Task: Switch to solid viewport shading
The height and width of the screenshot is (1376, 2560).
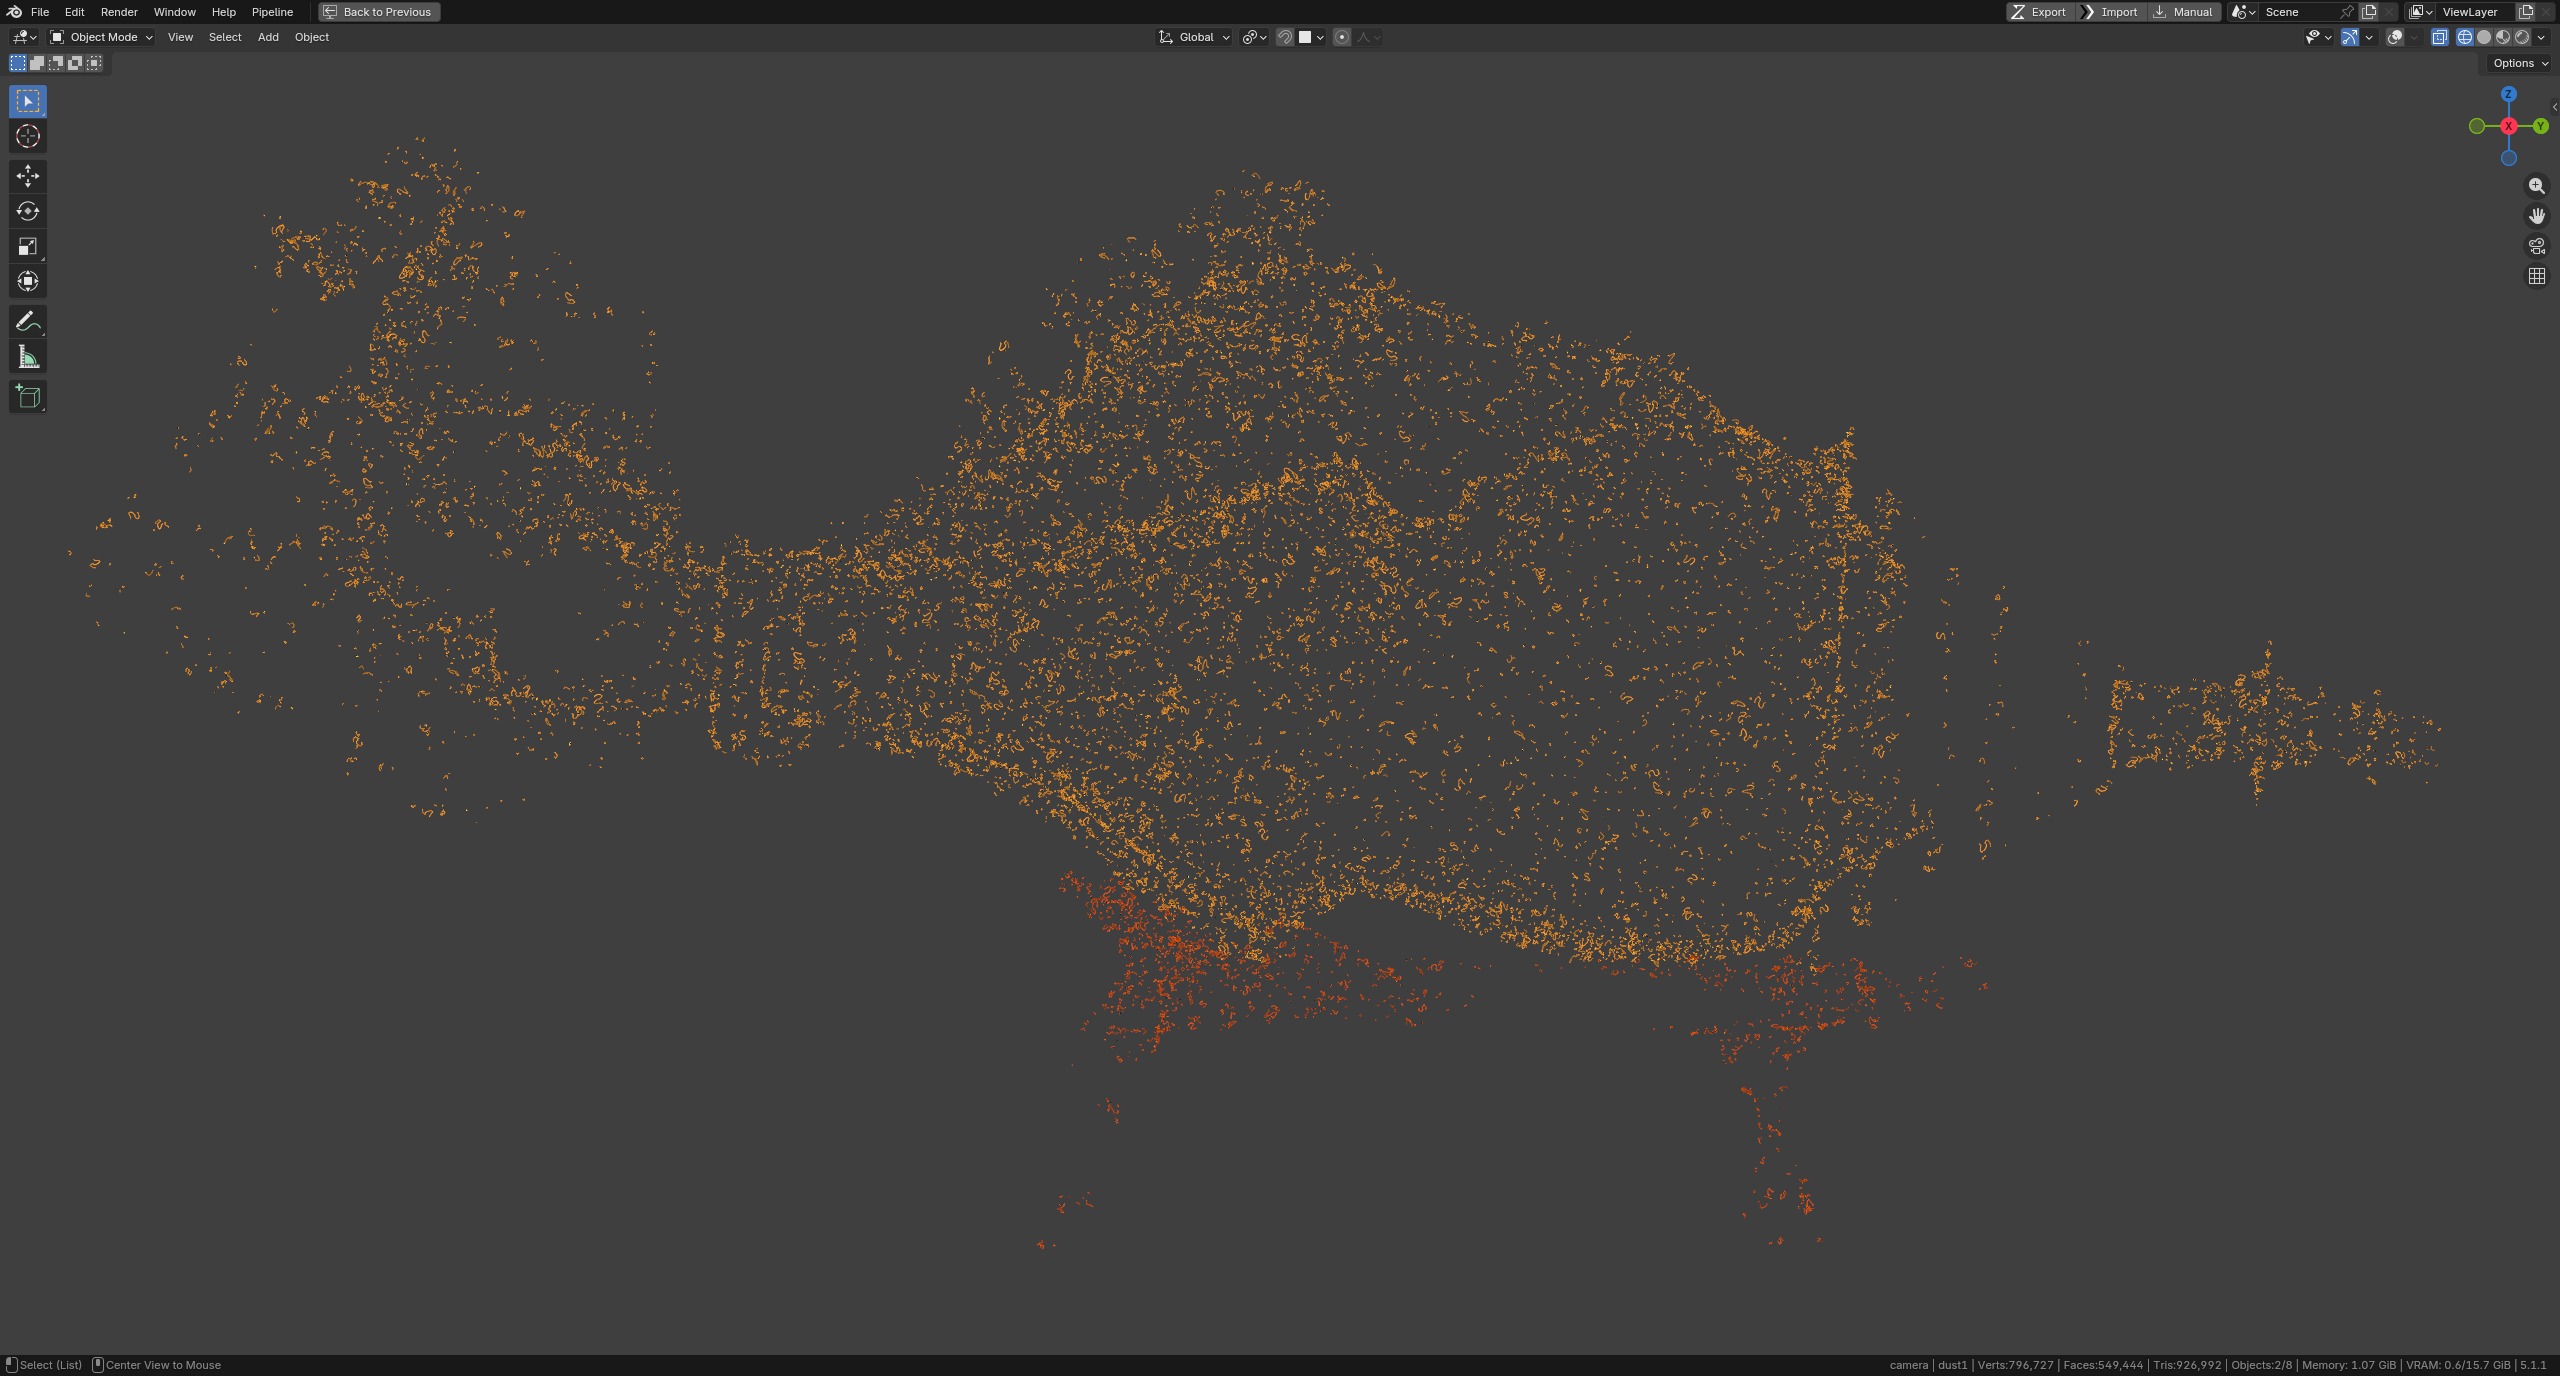Action: point(2484,37)
